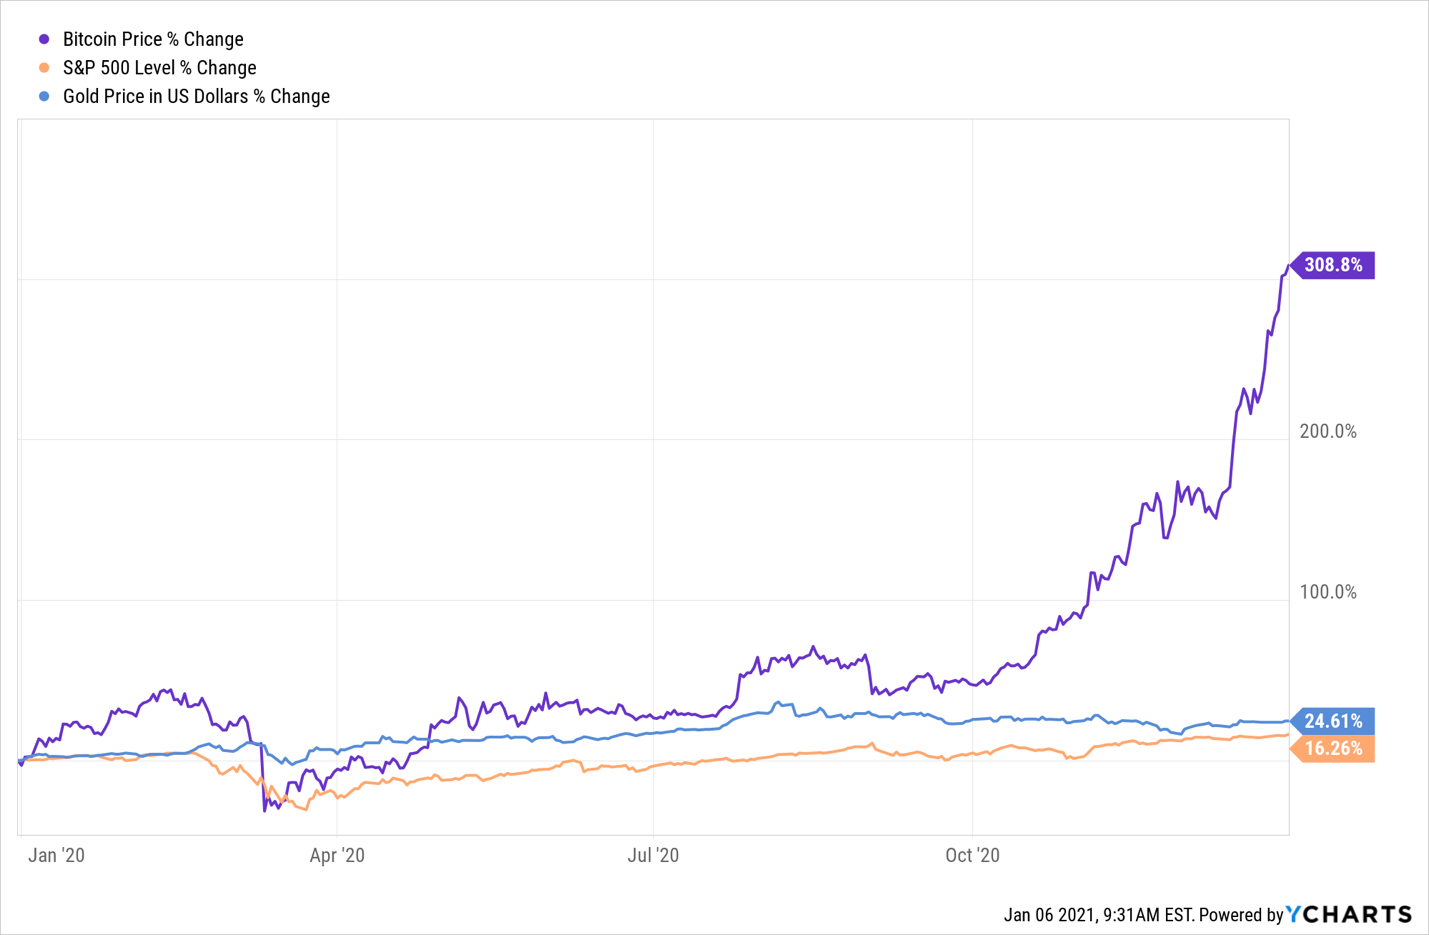Click the Bitcoin line's March 2020 low
1429x935 pixels.
[x=265, y=810]
